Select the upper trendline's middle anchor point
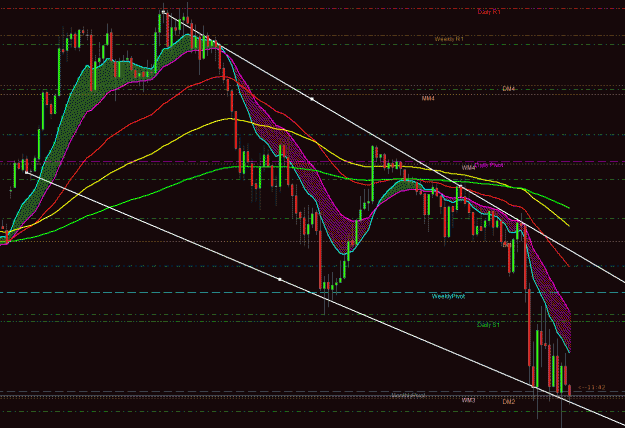 pos(312,98)
